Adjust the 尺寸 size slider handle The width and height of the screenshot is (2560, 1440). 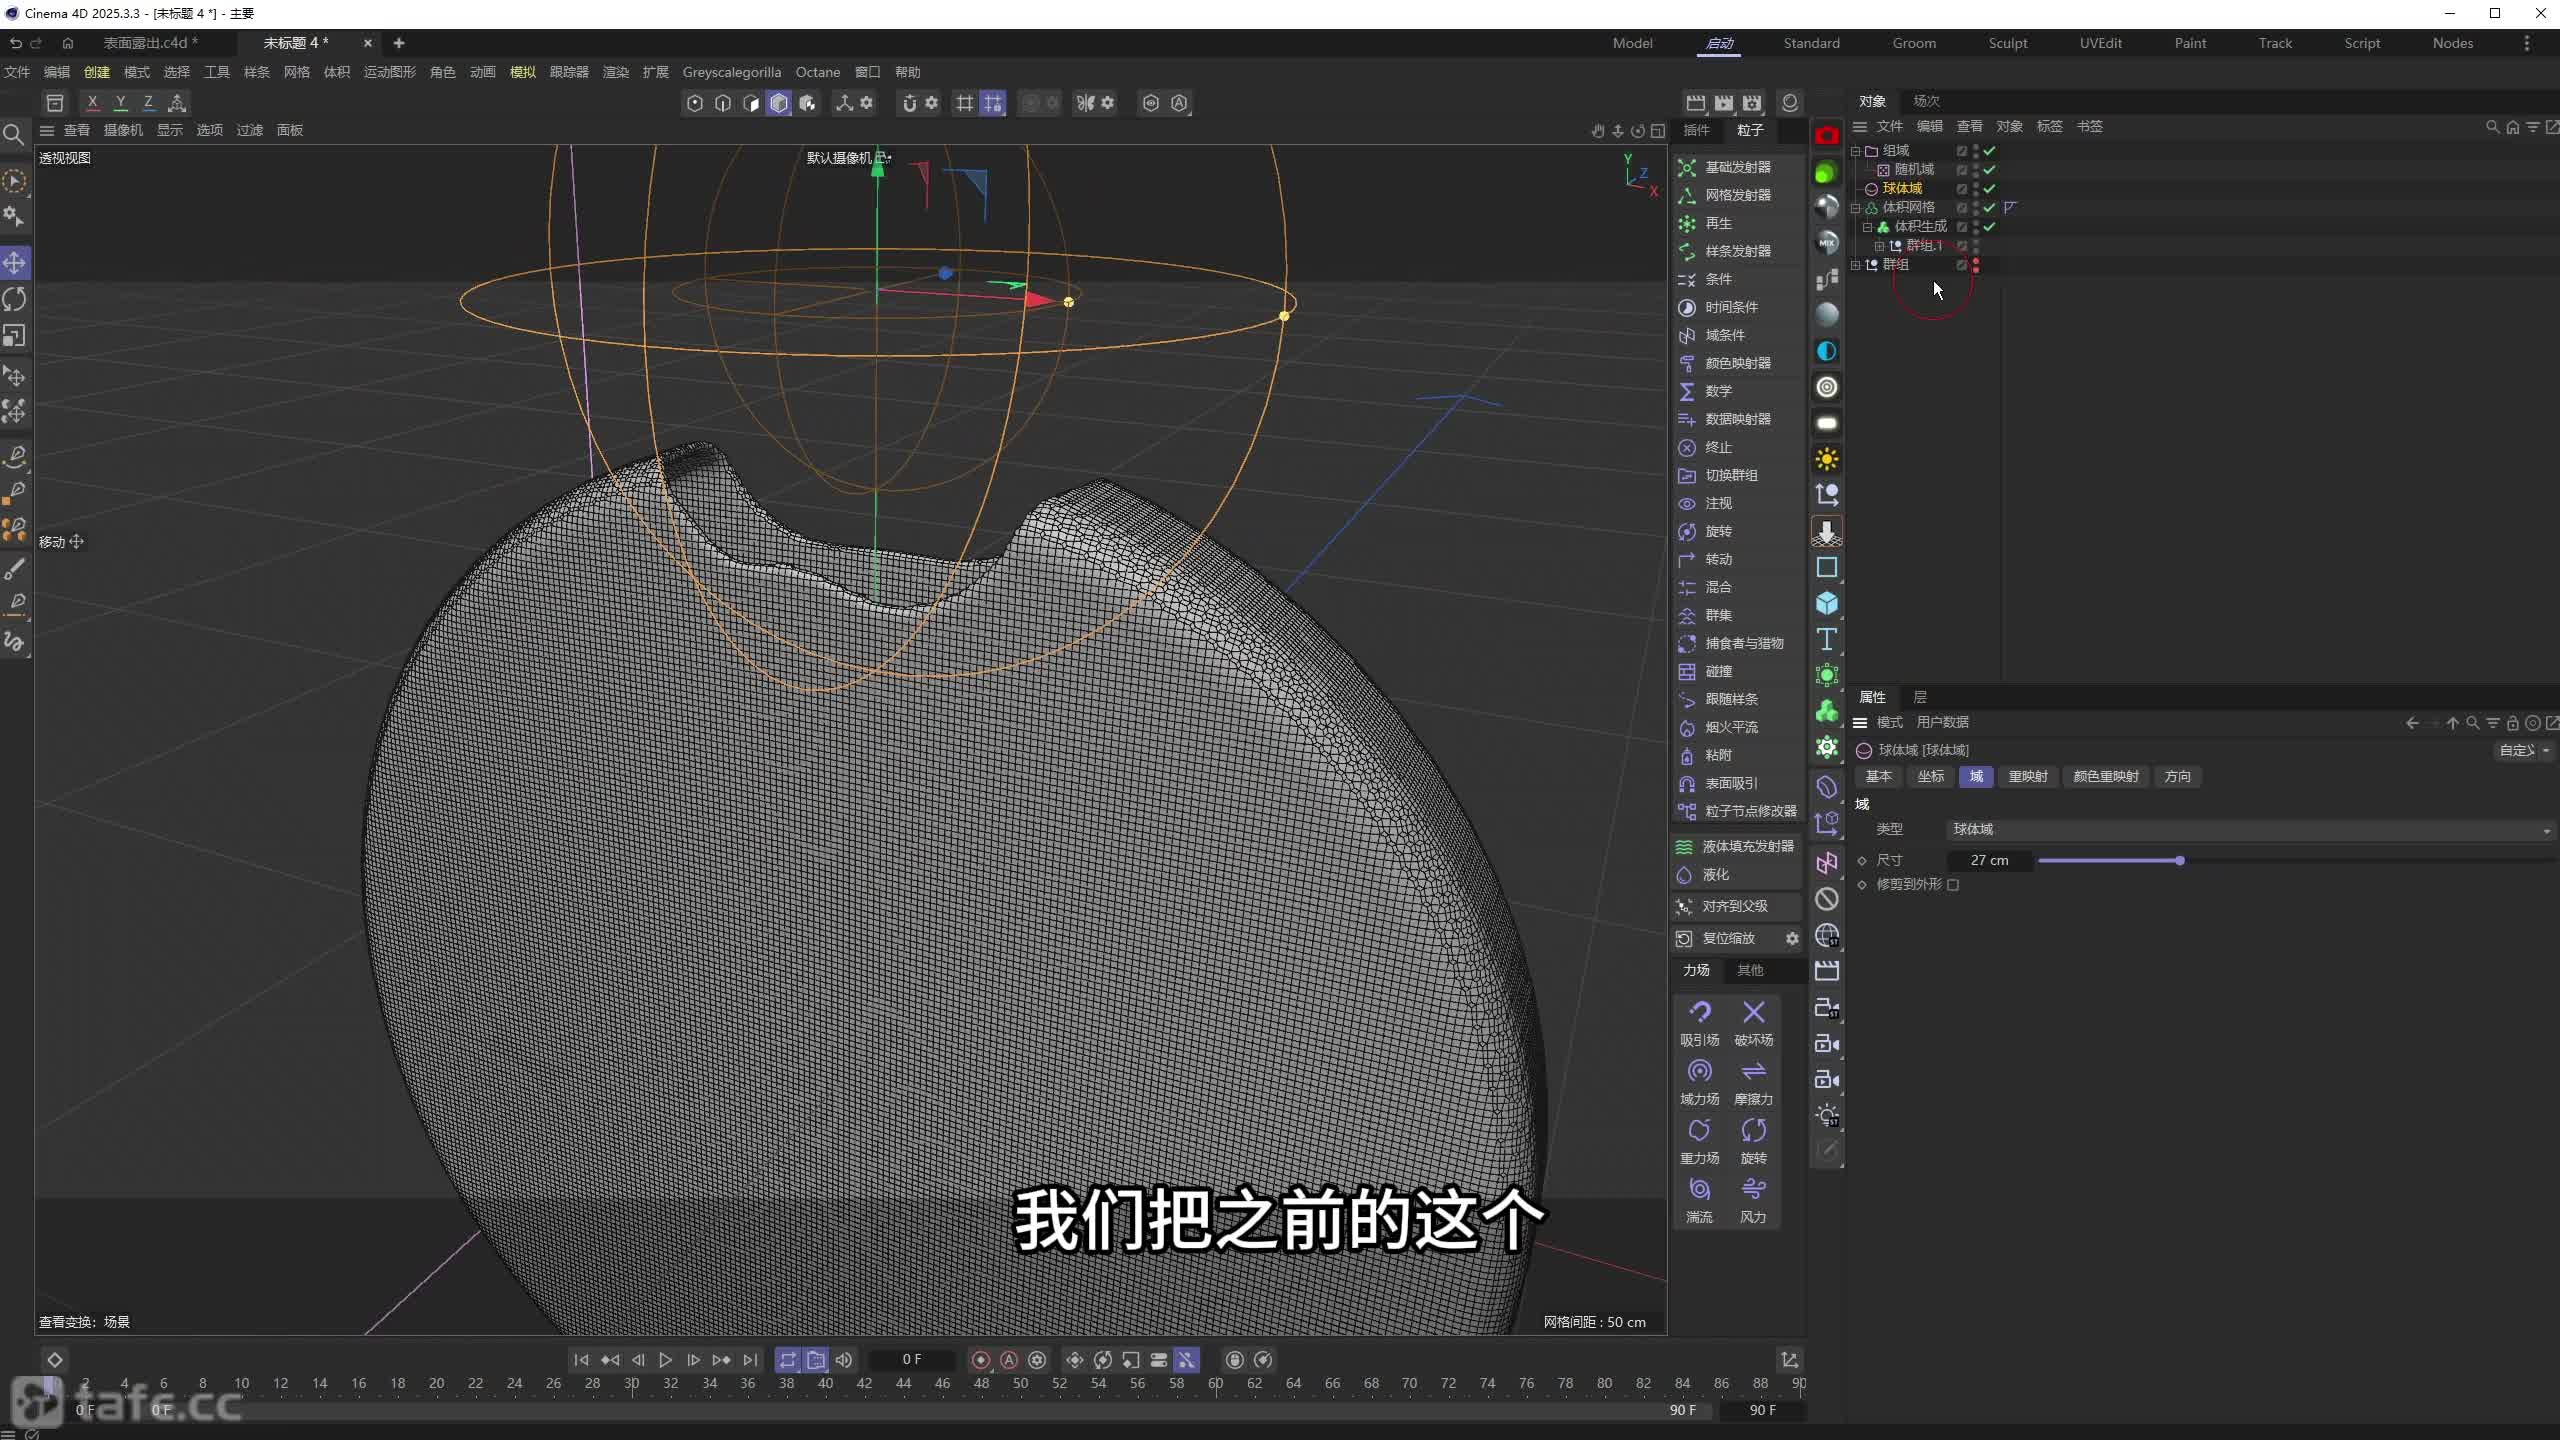click(2179, 861)
